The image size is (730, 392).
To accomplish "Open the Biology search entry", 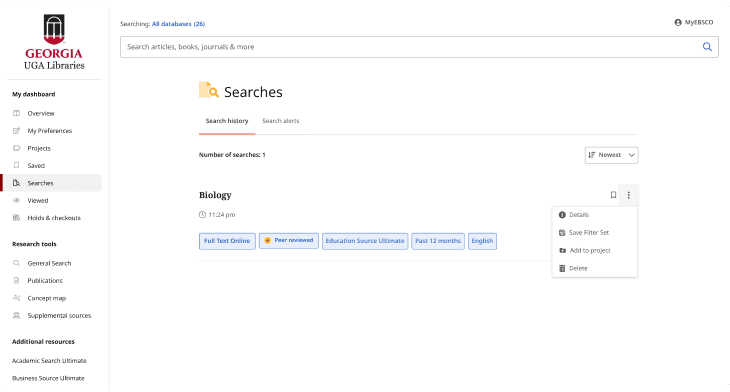I will pos(215,195).
